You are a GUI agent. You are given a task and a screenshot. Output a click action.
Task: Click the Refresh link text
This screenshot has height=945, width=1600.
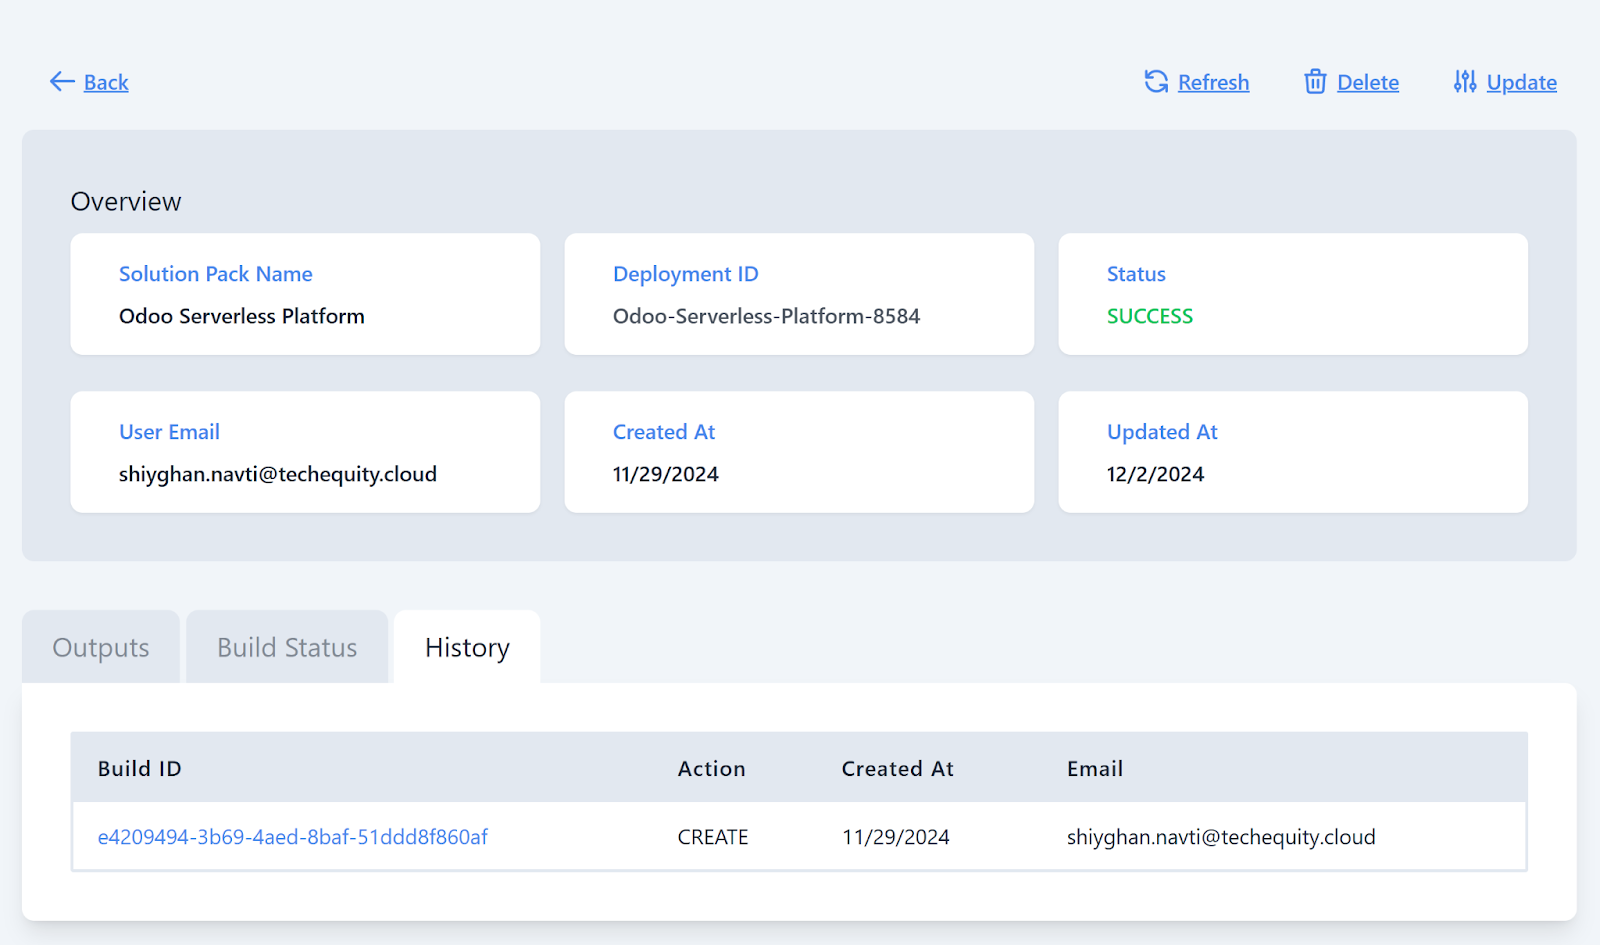click(1213, 83)
